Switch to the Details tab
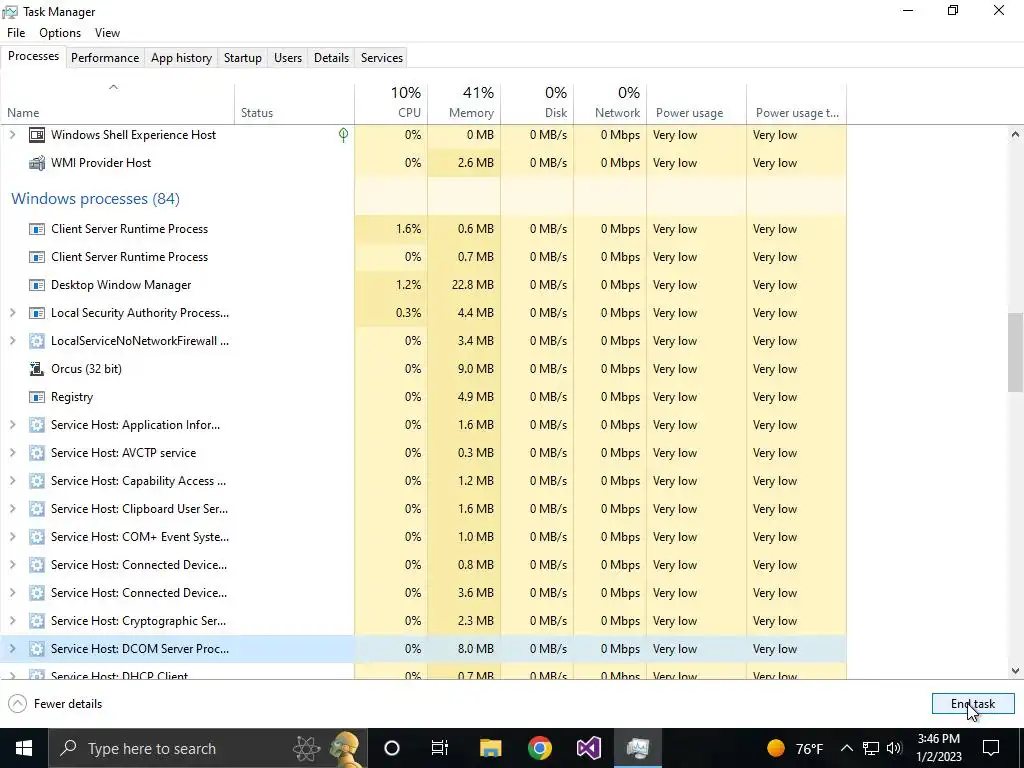The height and width of the screenshot is (768, 1024). coord(331,58)
